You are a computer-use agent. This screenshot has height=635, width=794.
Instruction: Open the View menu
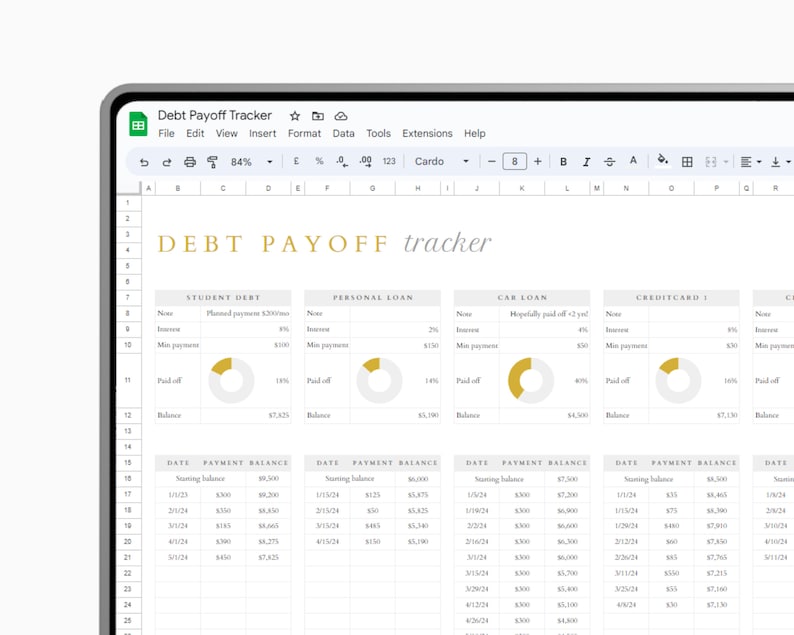tap(226, 134)
